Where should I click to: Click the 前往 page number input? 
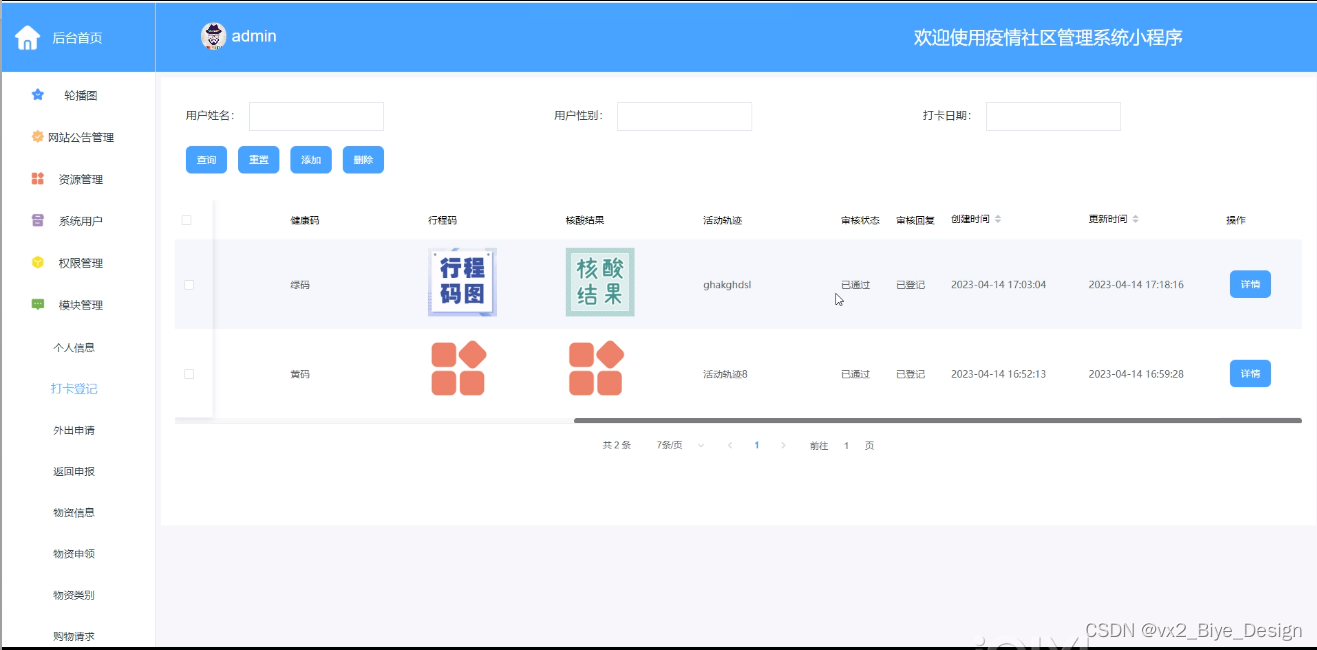coord(846,445)
